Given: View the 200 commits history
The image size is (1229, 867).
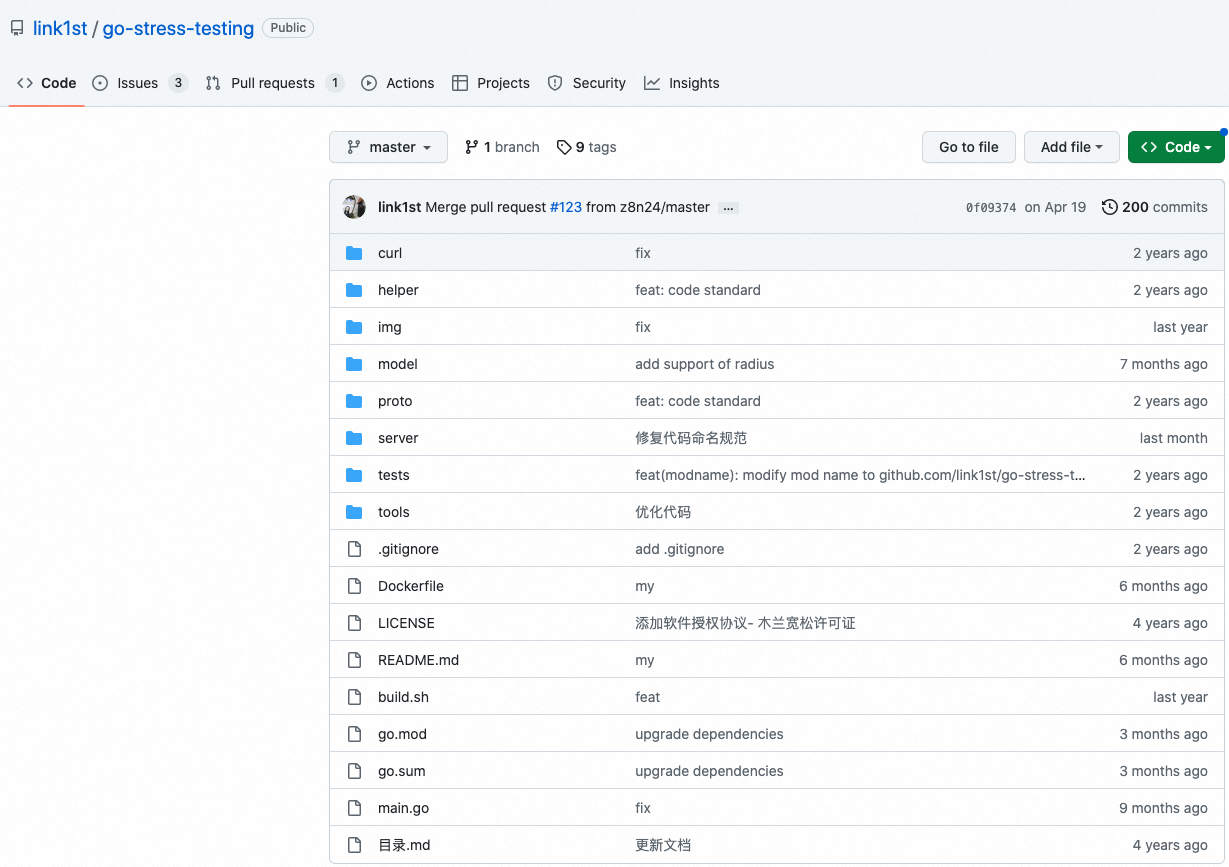Looking at the screenshot, I should coord(1155,207).
